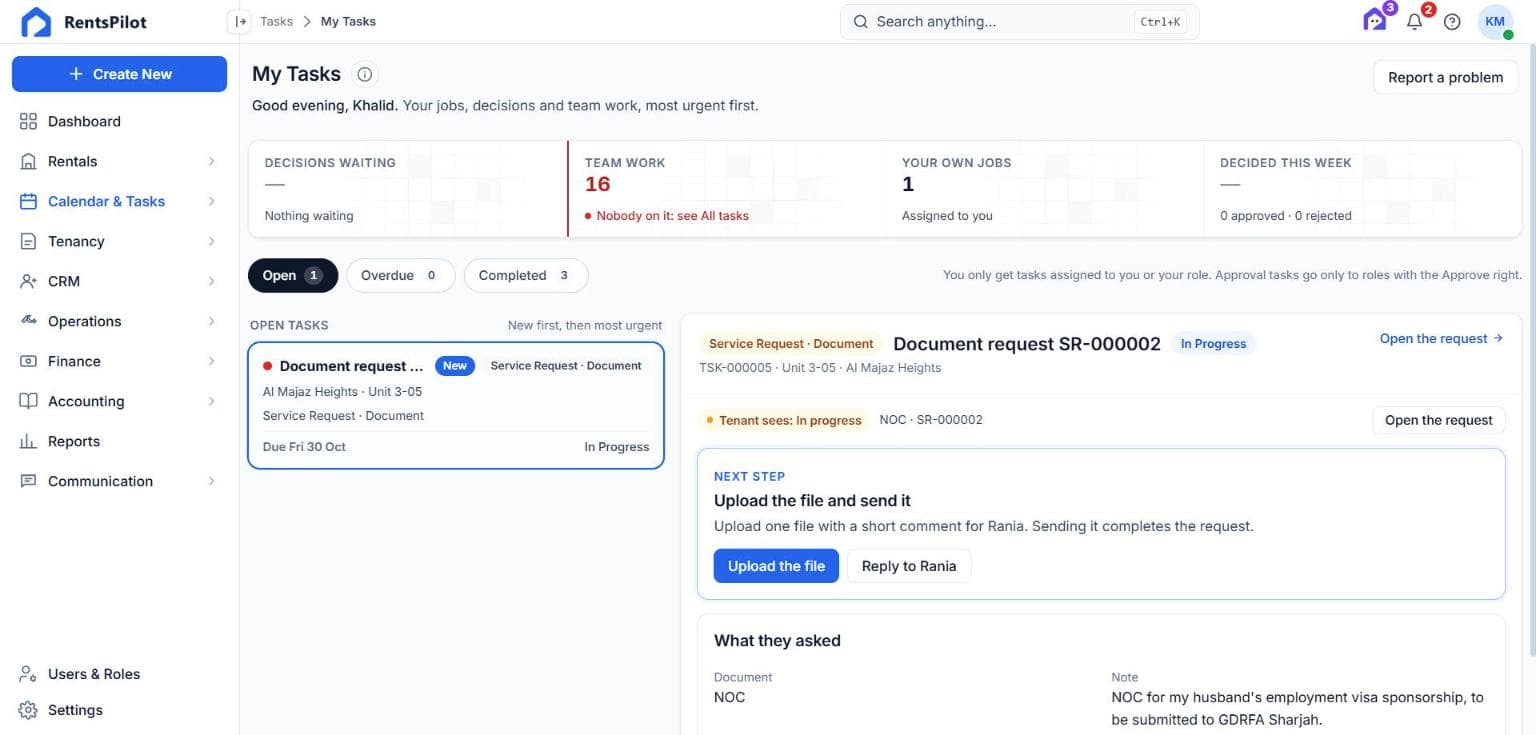Image resolution: width=1536 pixels, height=735 pixels.
Task: Click the Finance cash icon
Action: pyautogui.click(x=28, y=361)
